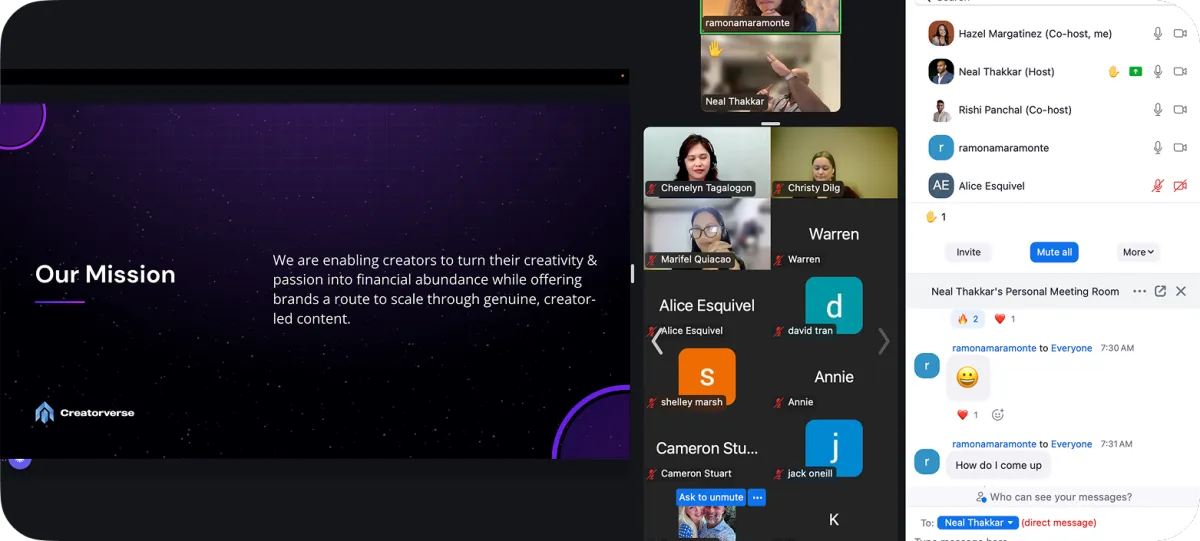
Task: Toggle ramonamaramonte's video camera icon
Action: 1180,148
